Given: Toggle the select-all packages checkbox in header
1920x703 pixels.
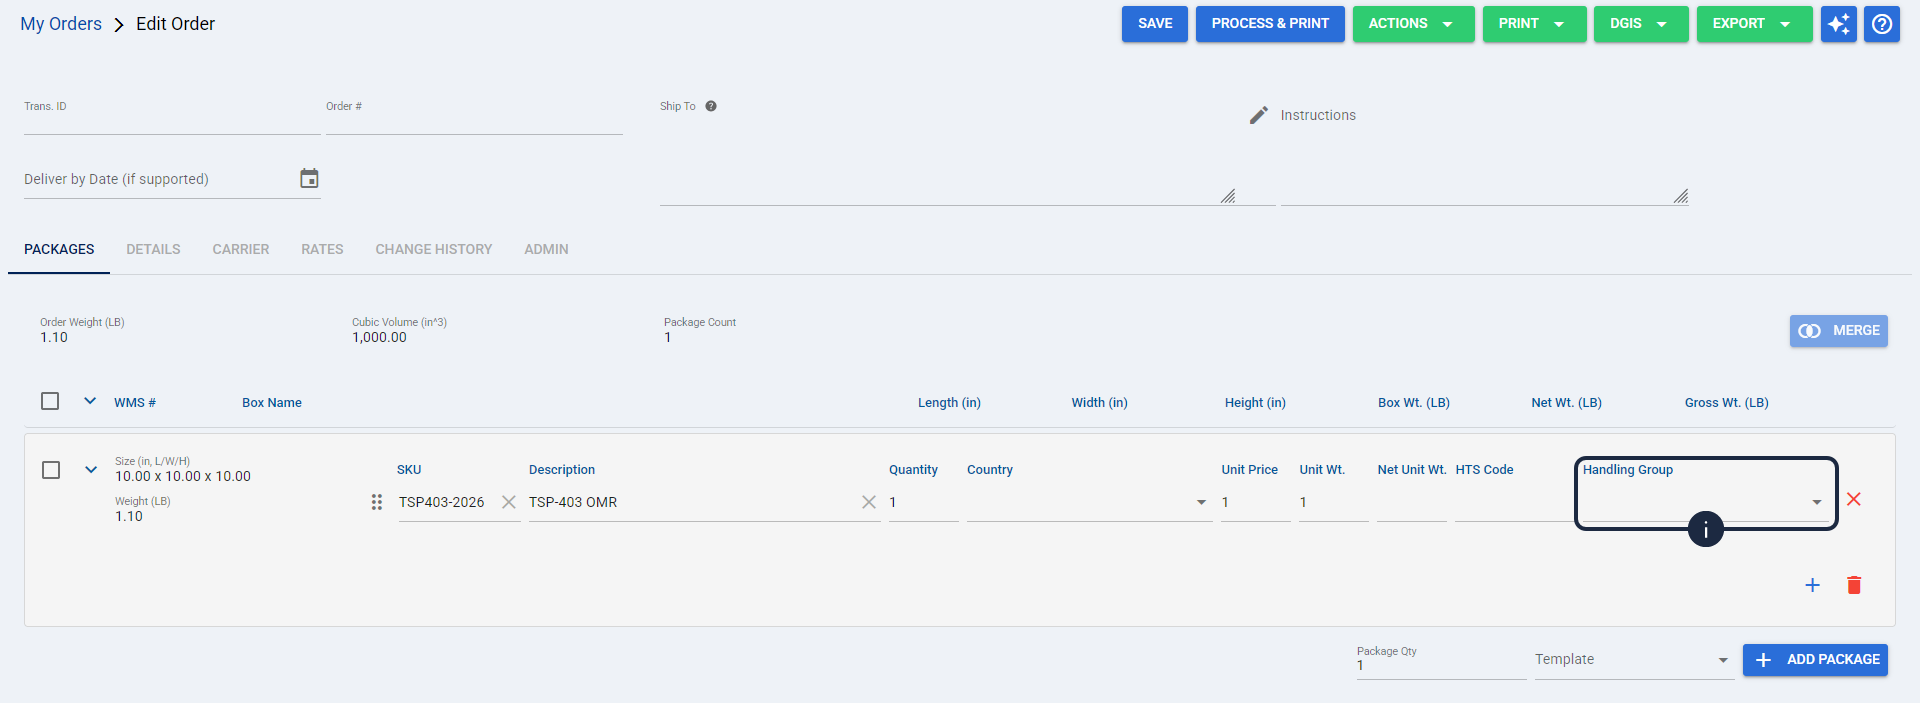Looking at the screenshot, I should click(x=50, y=401).
